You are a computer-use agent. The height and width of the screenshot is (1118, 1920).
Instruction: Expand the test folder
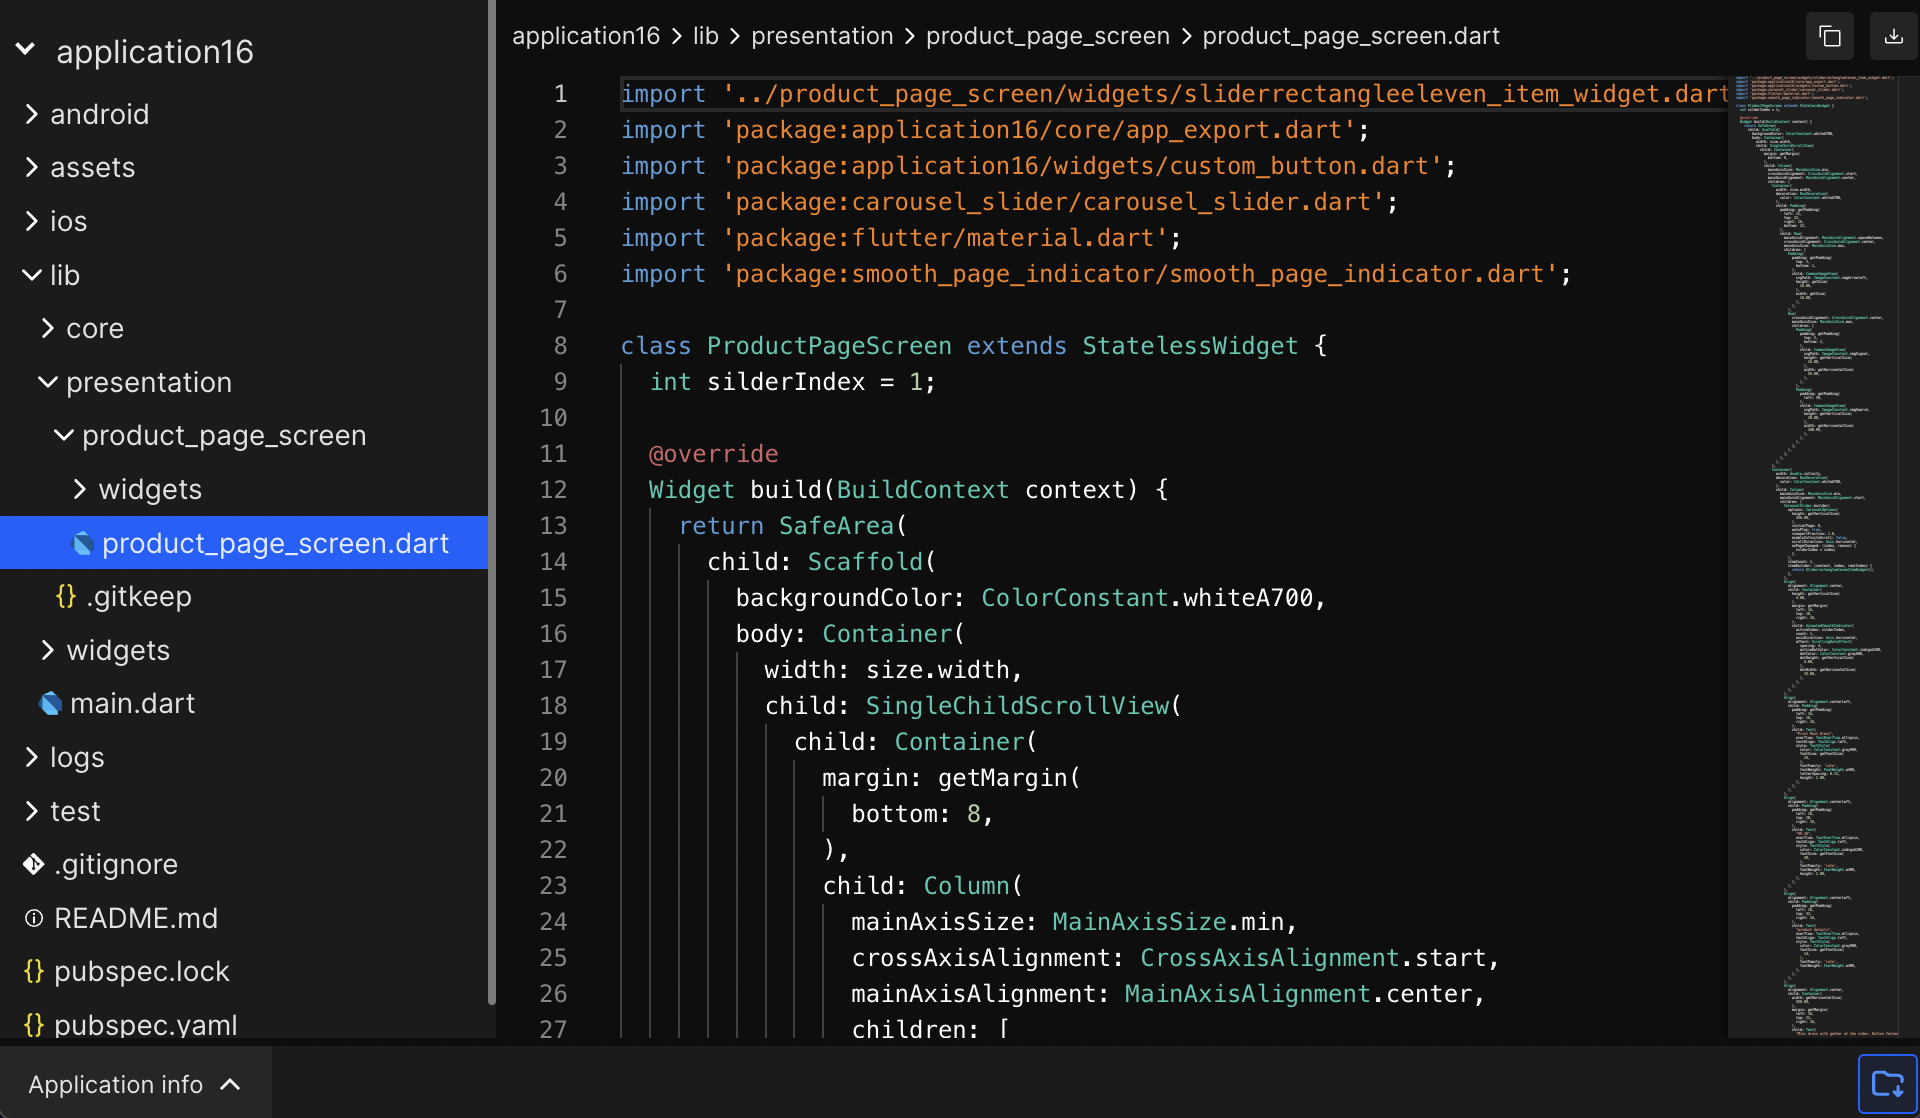pos(32,811)
